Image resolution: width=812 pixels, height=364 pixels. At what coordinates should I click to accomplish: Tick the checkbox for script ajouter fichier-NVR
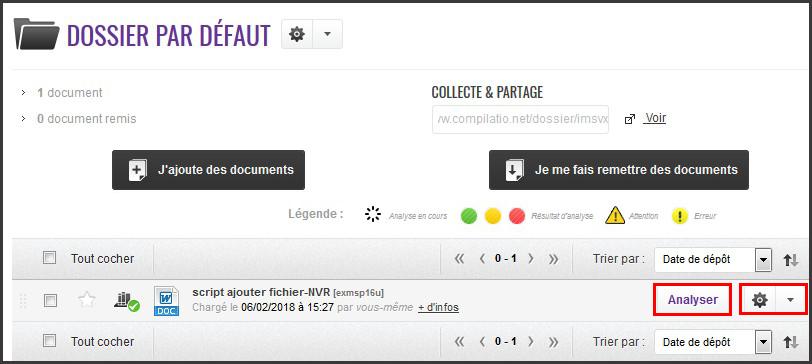(x=50, y=300)
